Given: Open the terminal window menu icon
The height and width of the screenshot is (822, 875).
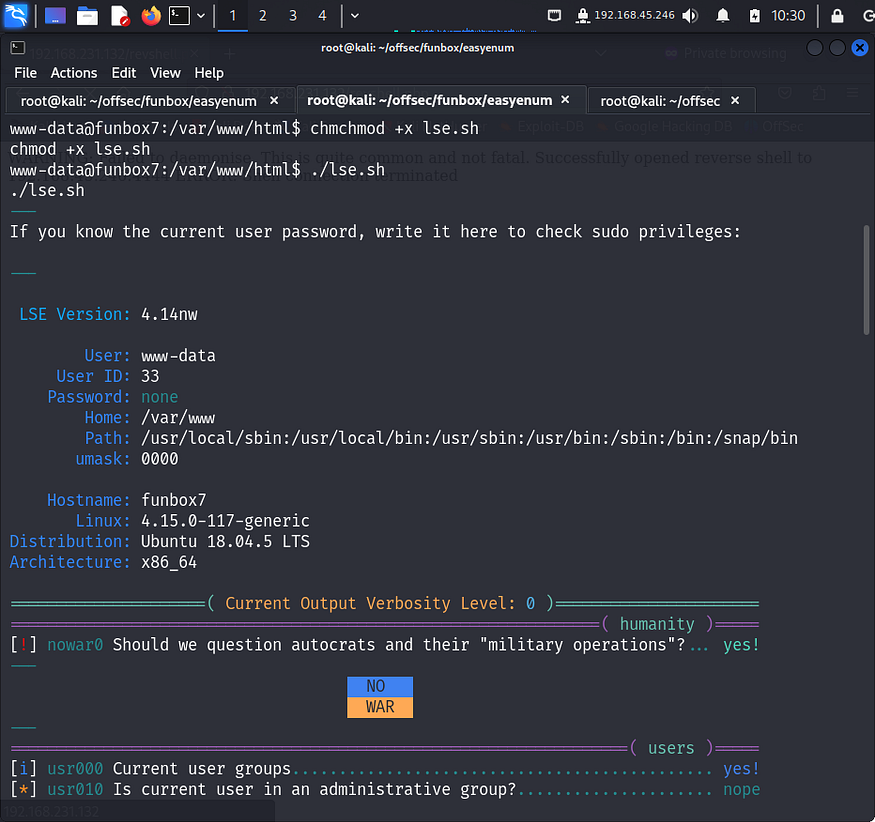Looking at the screenshot, I should (17, 48).
